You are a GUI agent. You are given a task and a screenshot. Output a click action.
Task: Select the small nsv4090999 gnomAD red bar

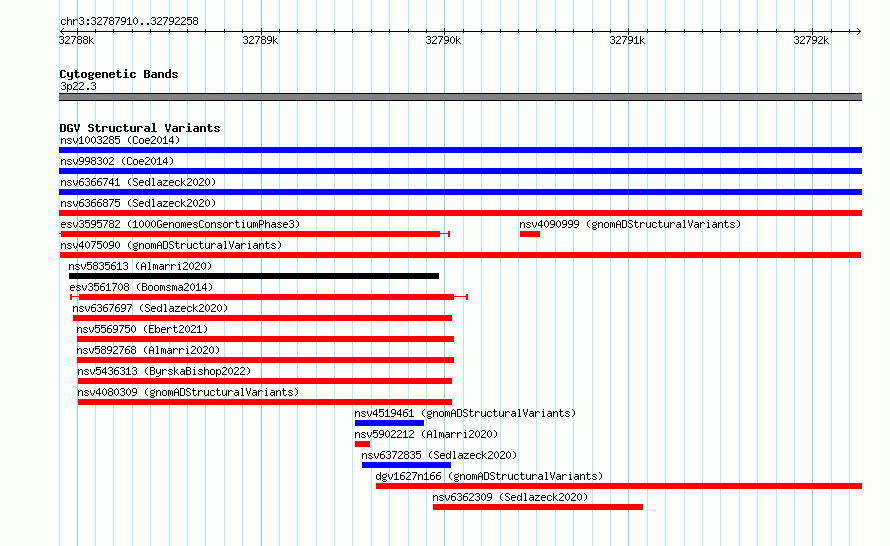point(530,234)
